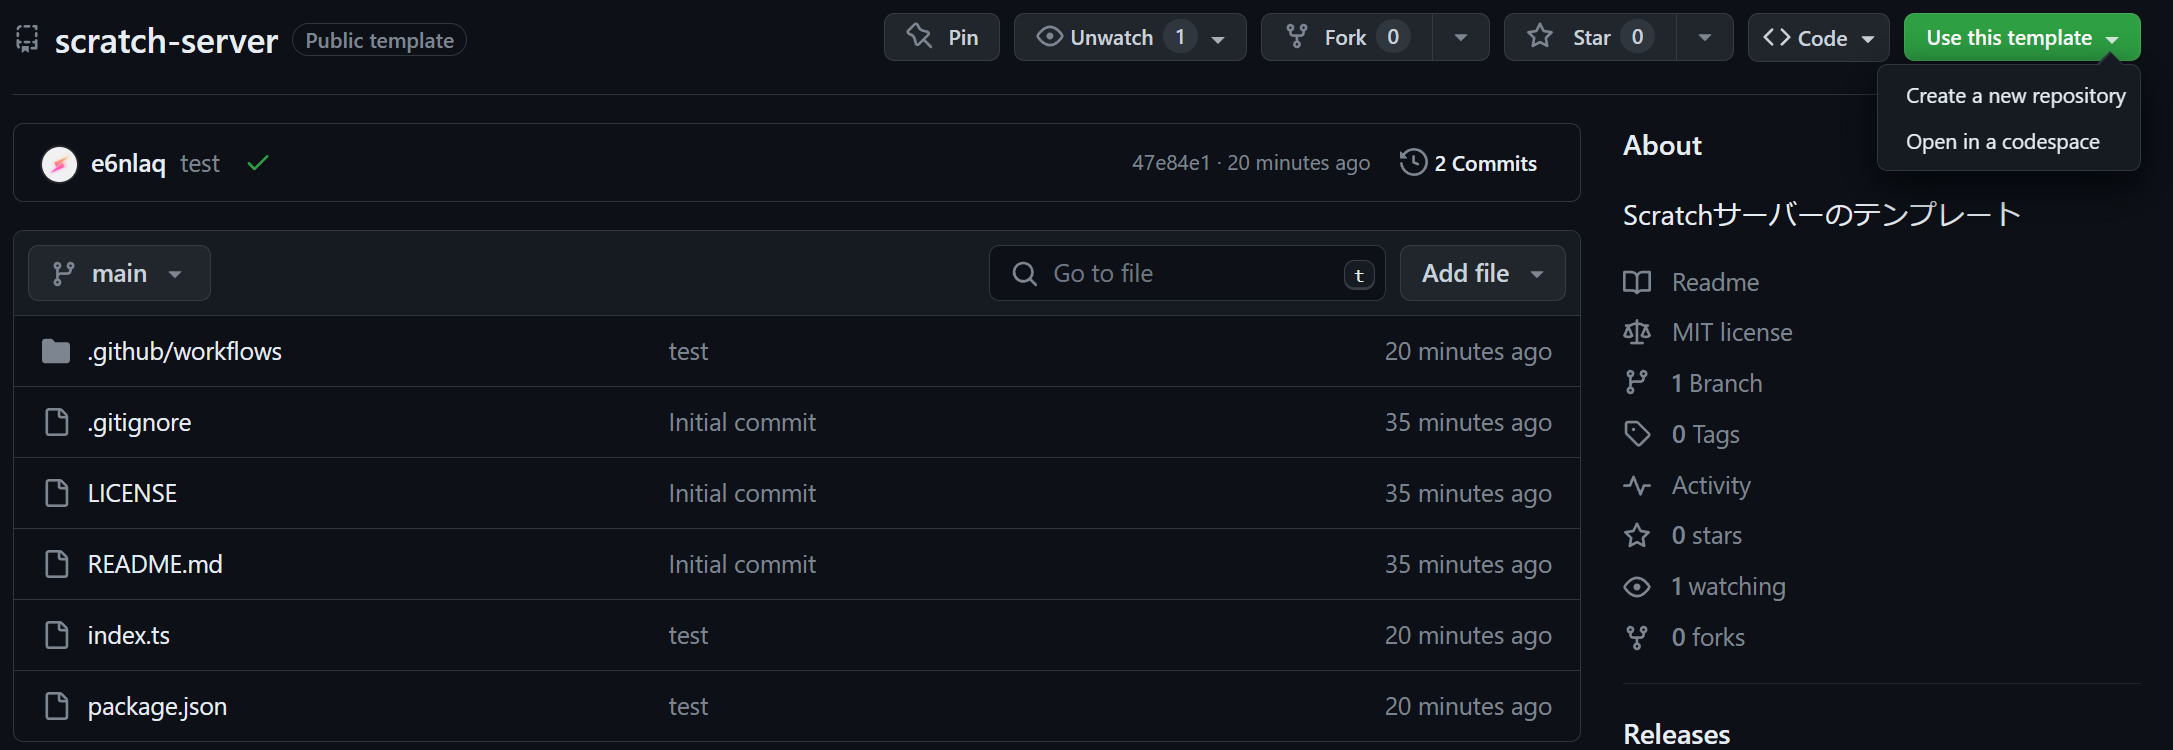Open test commit message on package.json row
The image size is (2173, 750).
click(688, 706)
